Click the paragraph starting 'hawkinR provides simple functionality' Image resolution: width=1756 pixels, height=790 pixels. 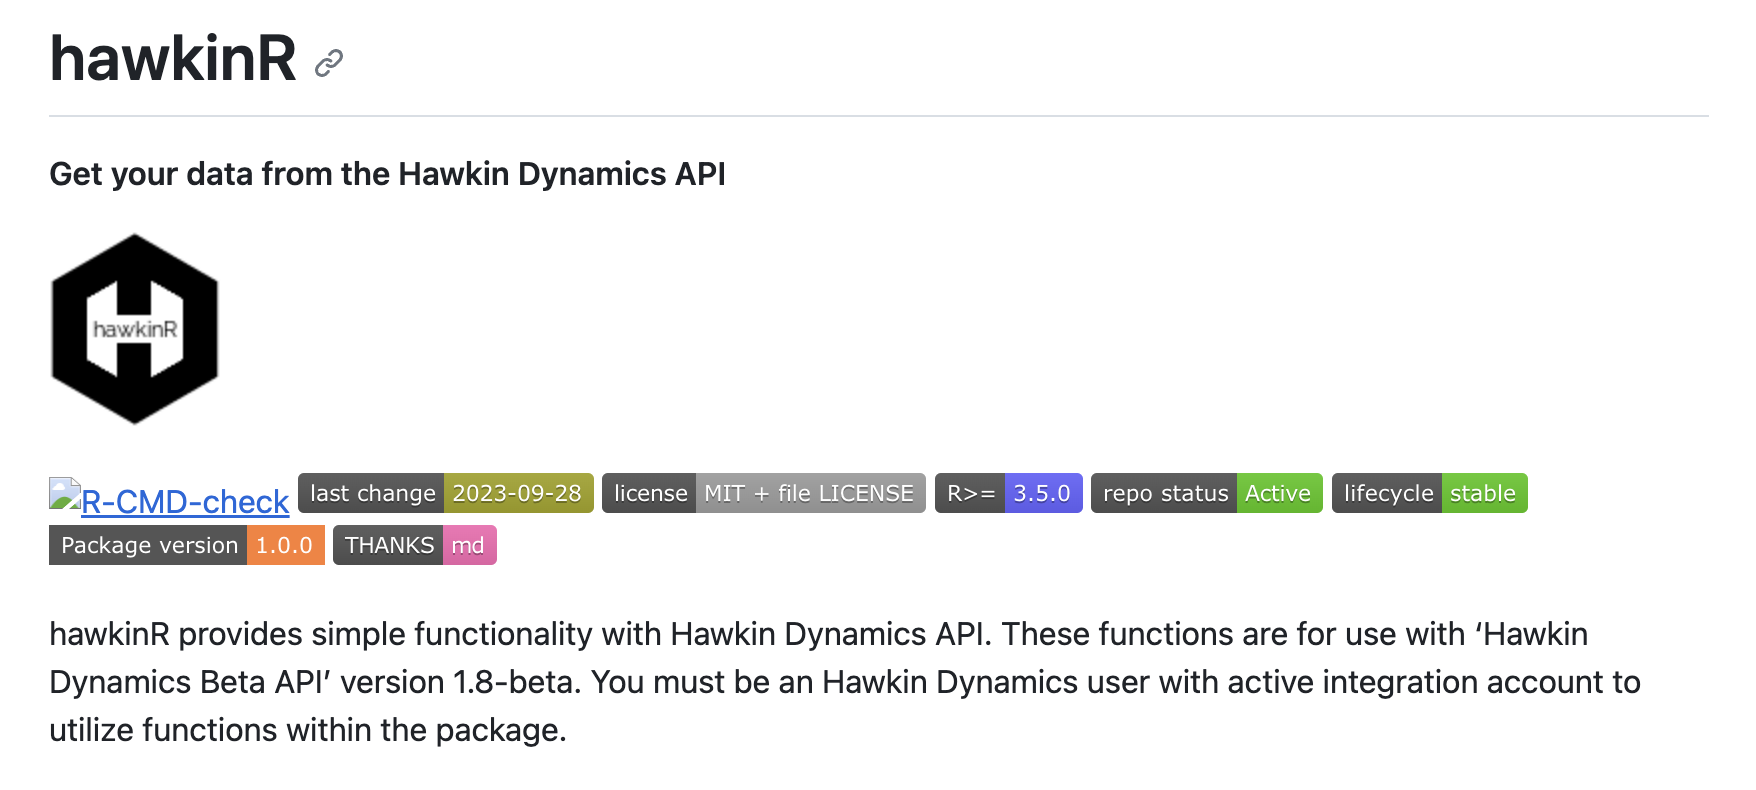tap(845, 682)
